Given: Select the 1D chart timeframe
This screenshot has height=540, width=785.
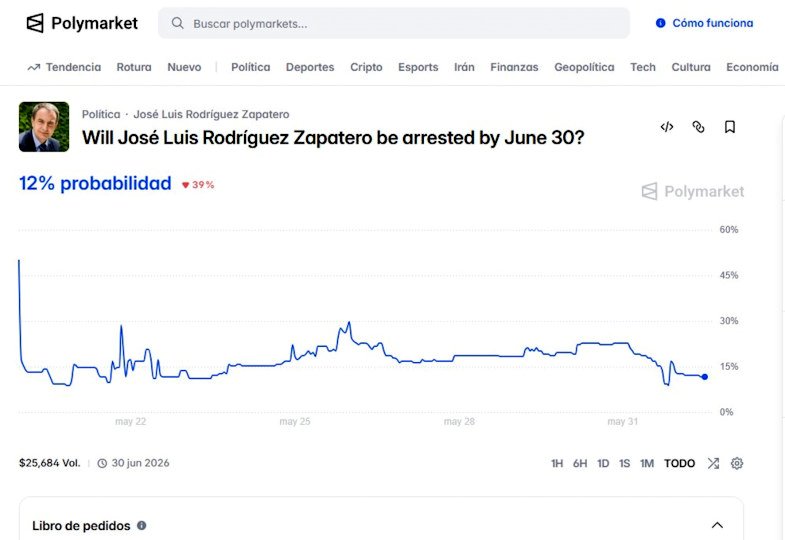Looking at the screenshot, I should point(603,463).
